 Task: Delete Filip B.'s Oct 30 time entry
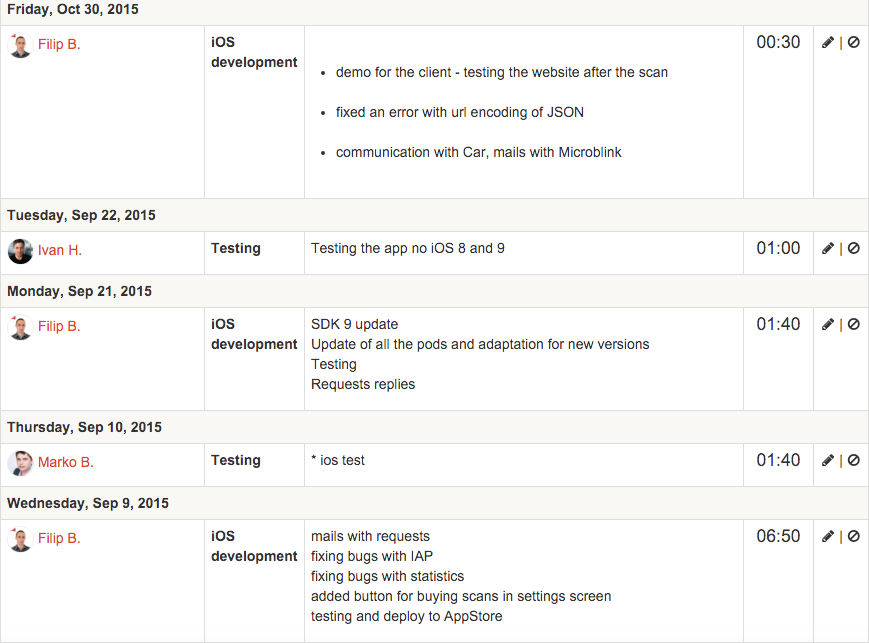[854, 43]
